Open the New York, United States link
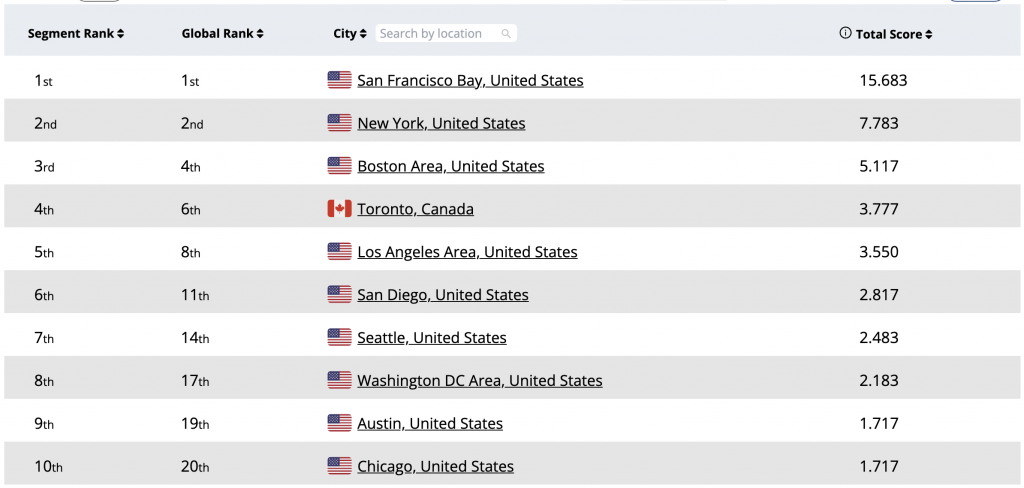This screenshot has height=488, width=1024. pos(441,123)
